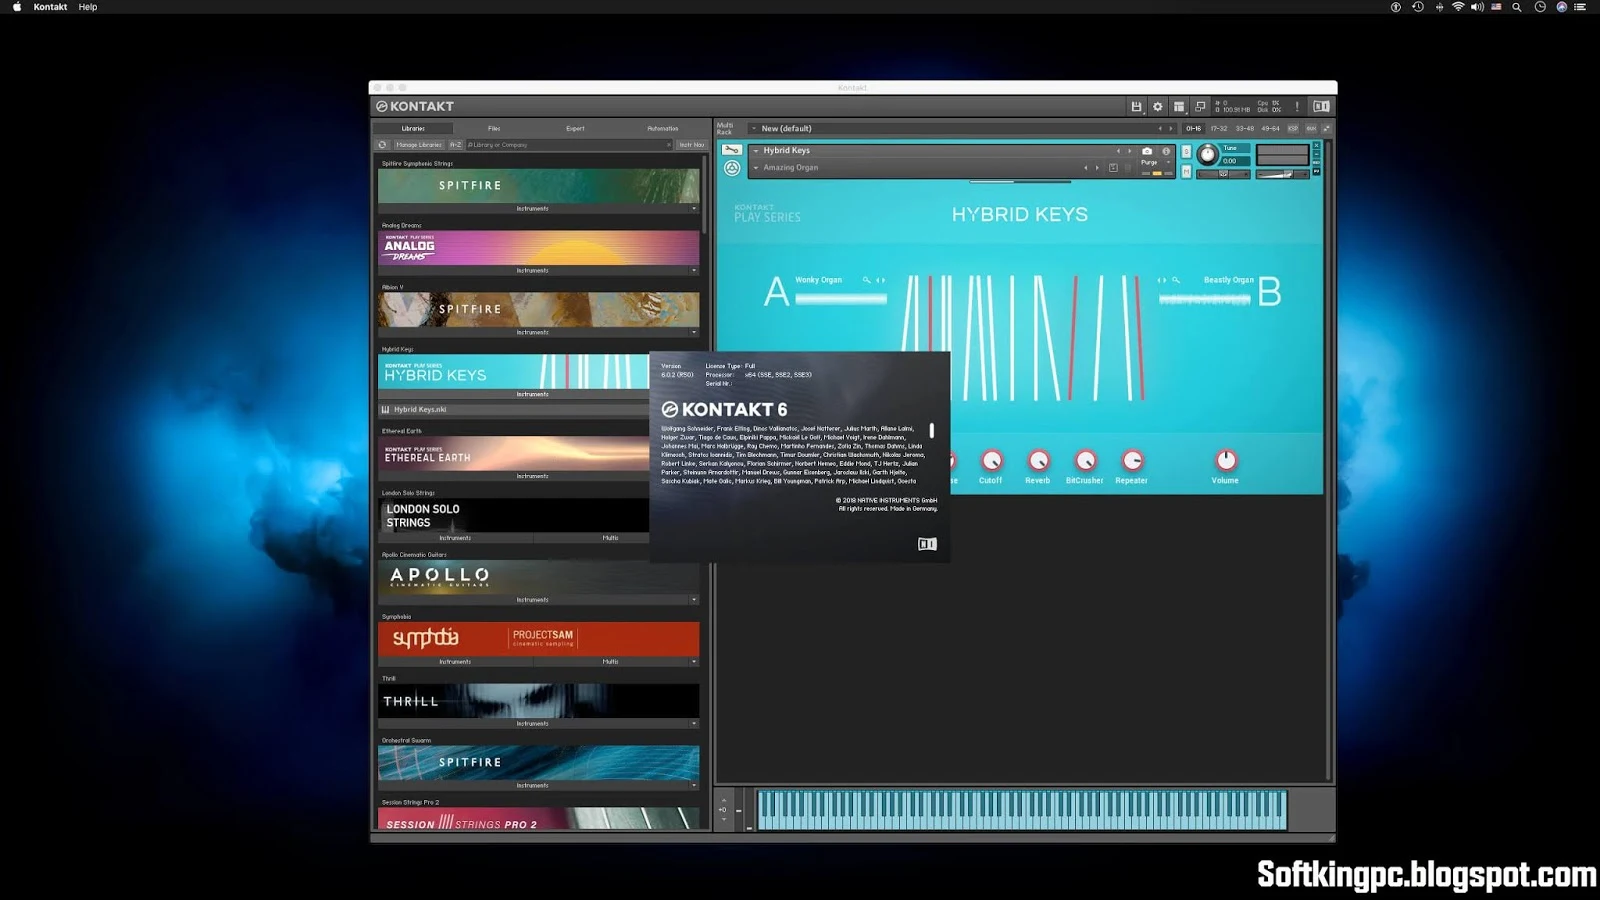Switch to the Expert tab

click(575, 128)
